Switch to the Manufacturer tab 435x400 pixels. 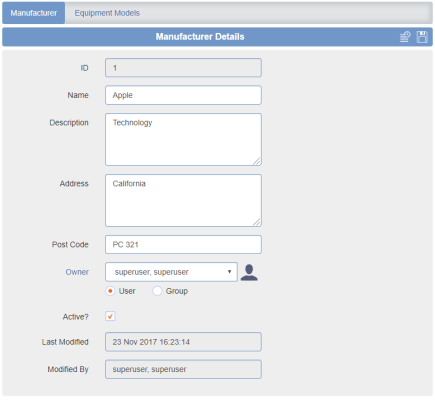34,13
